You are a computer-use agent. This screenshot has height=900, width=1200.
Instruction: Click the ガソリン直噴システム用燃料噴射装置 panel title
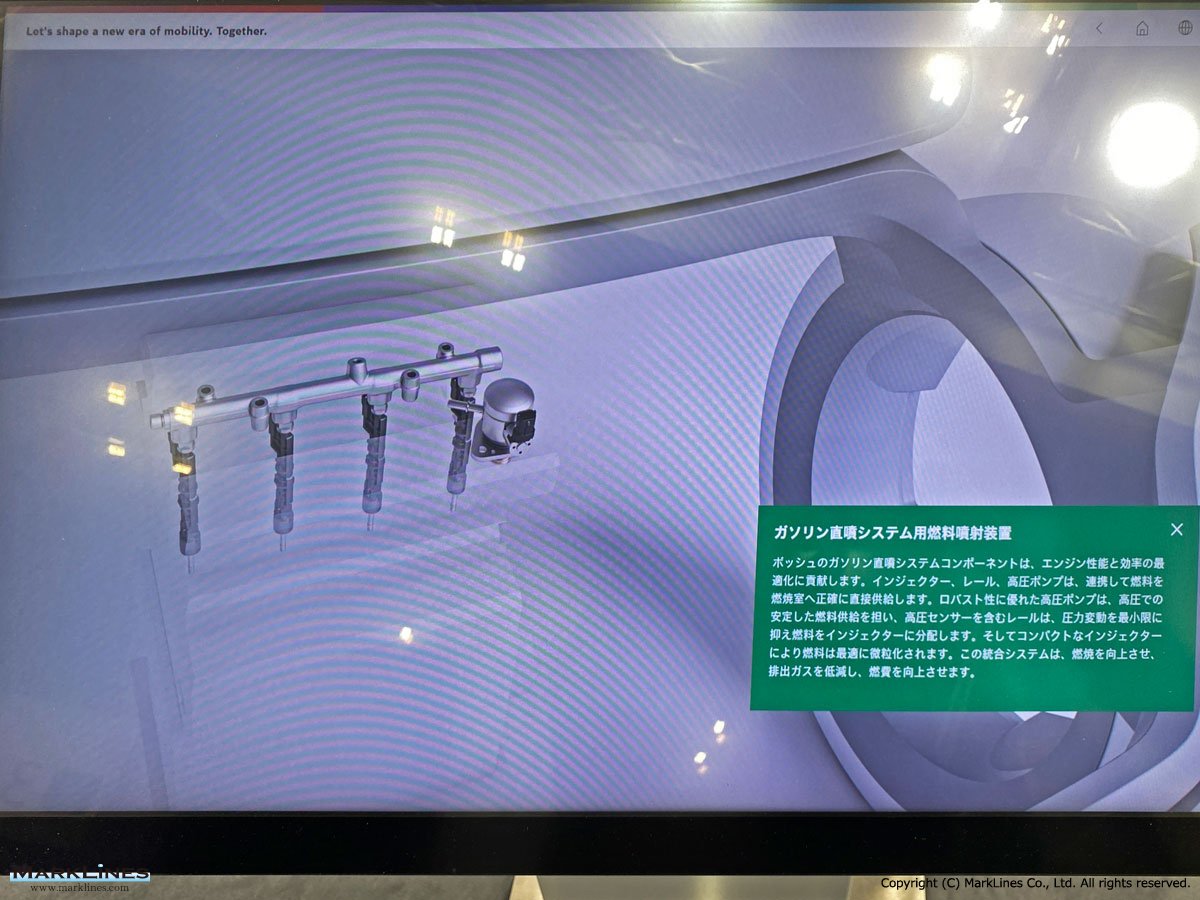pos(891,533)
